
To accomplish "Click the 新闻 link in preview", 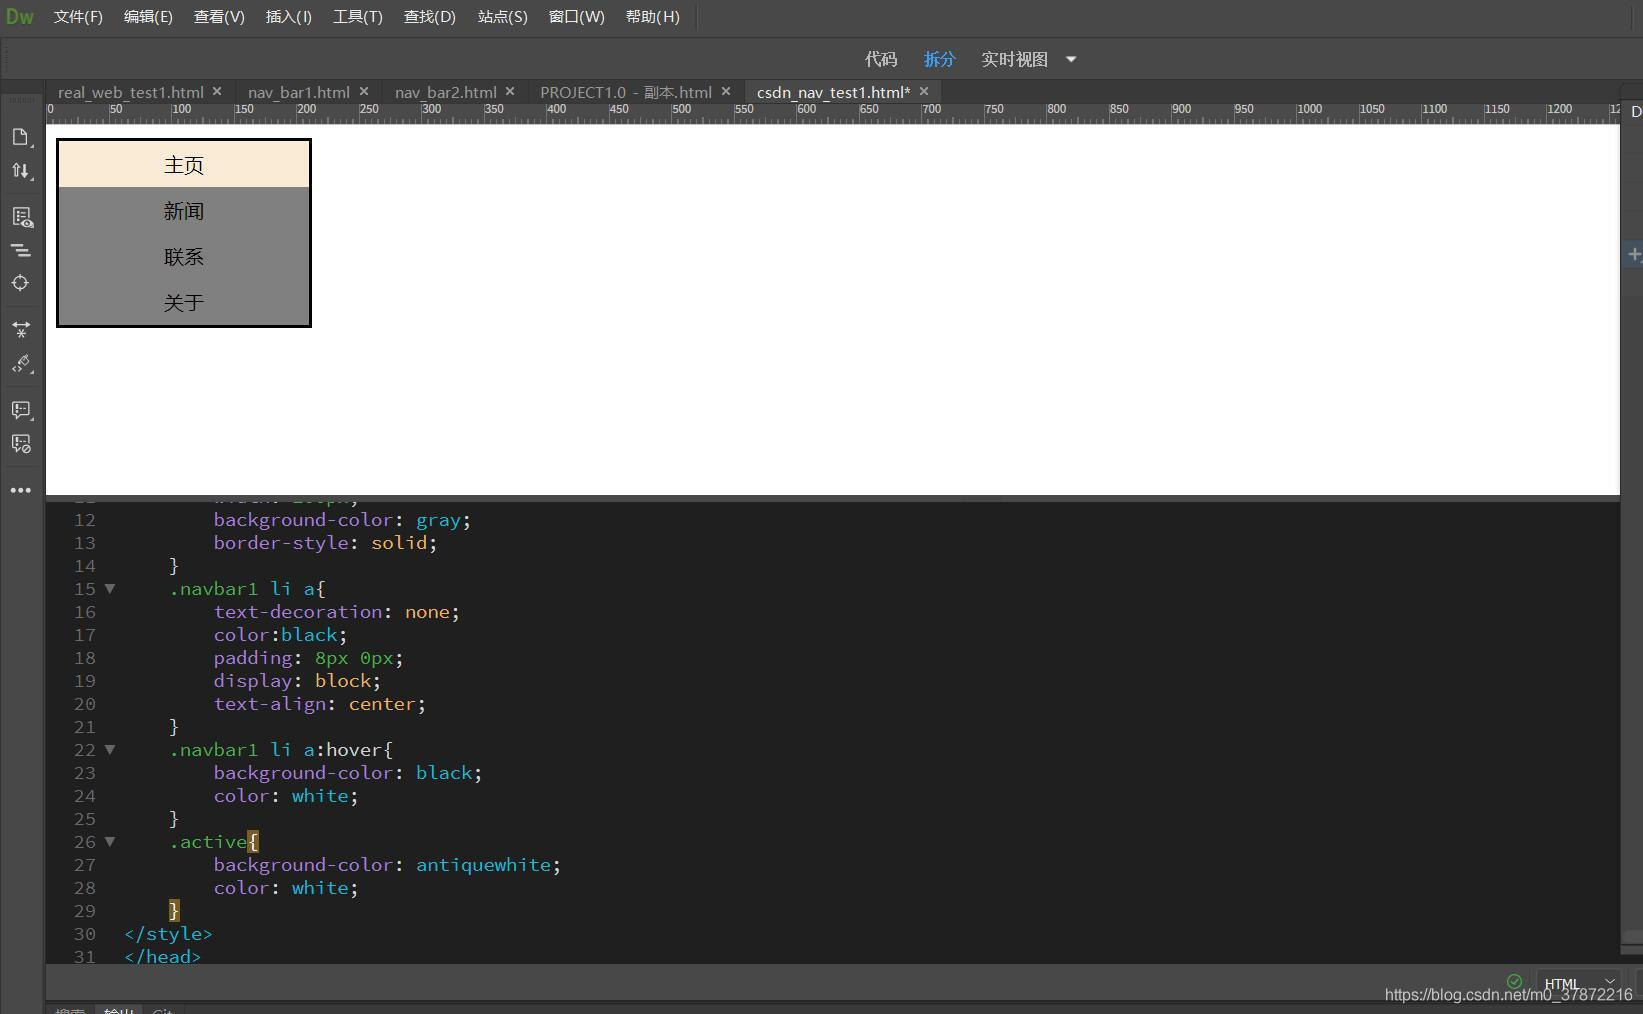I will (184, 211).
